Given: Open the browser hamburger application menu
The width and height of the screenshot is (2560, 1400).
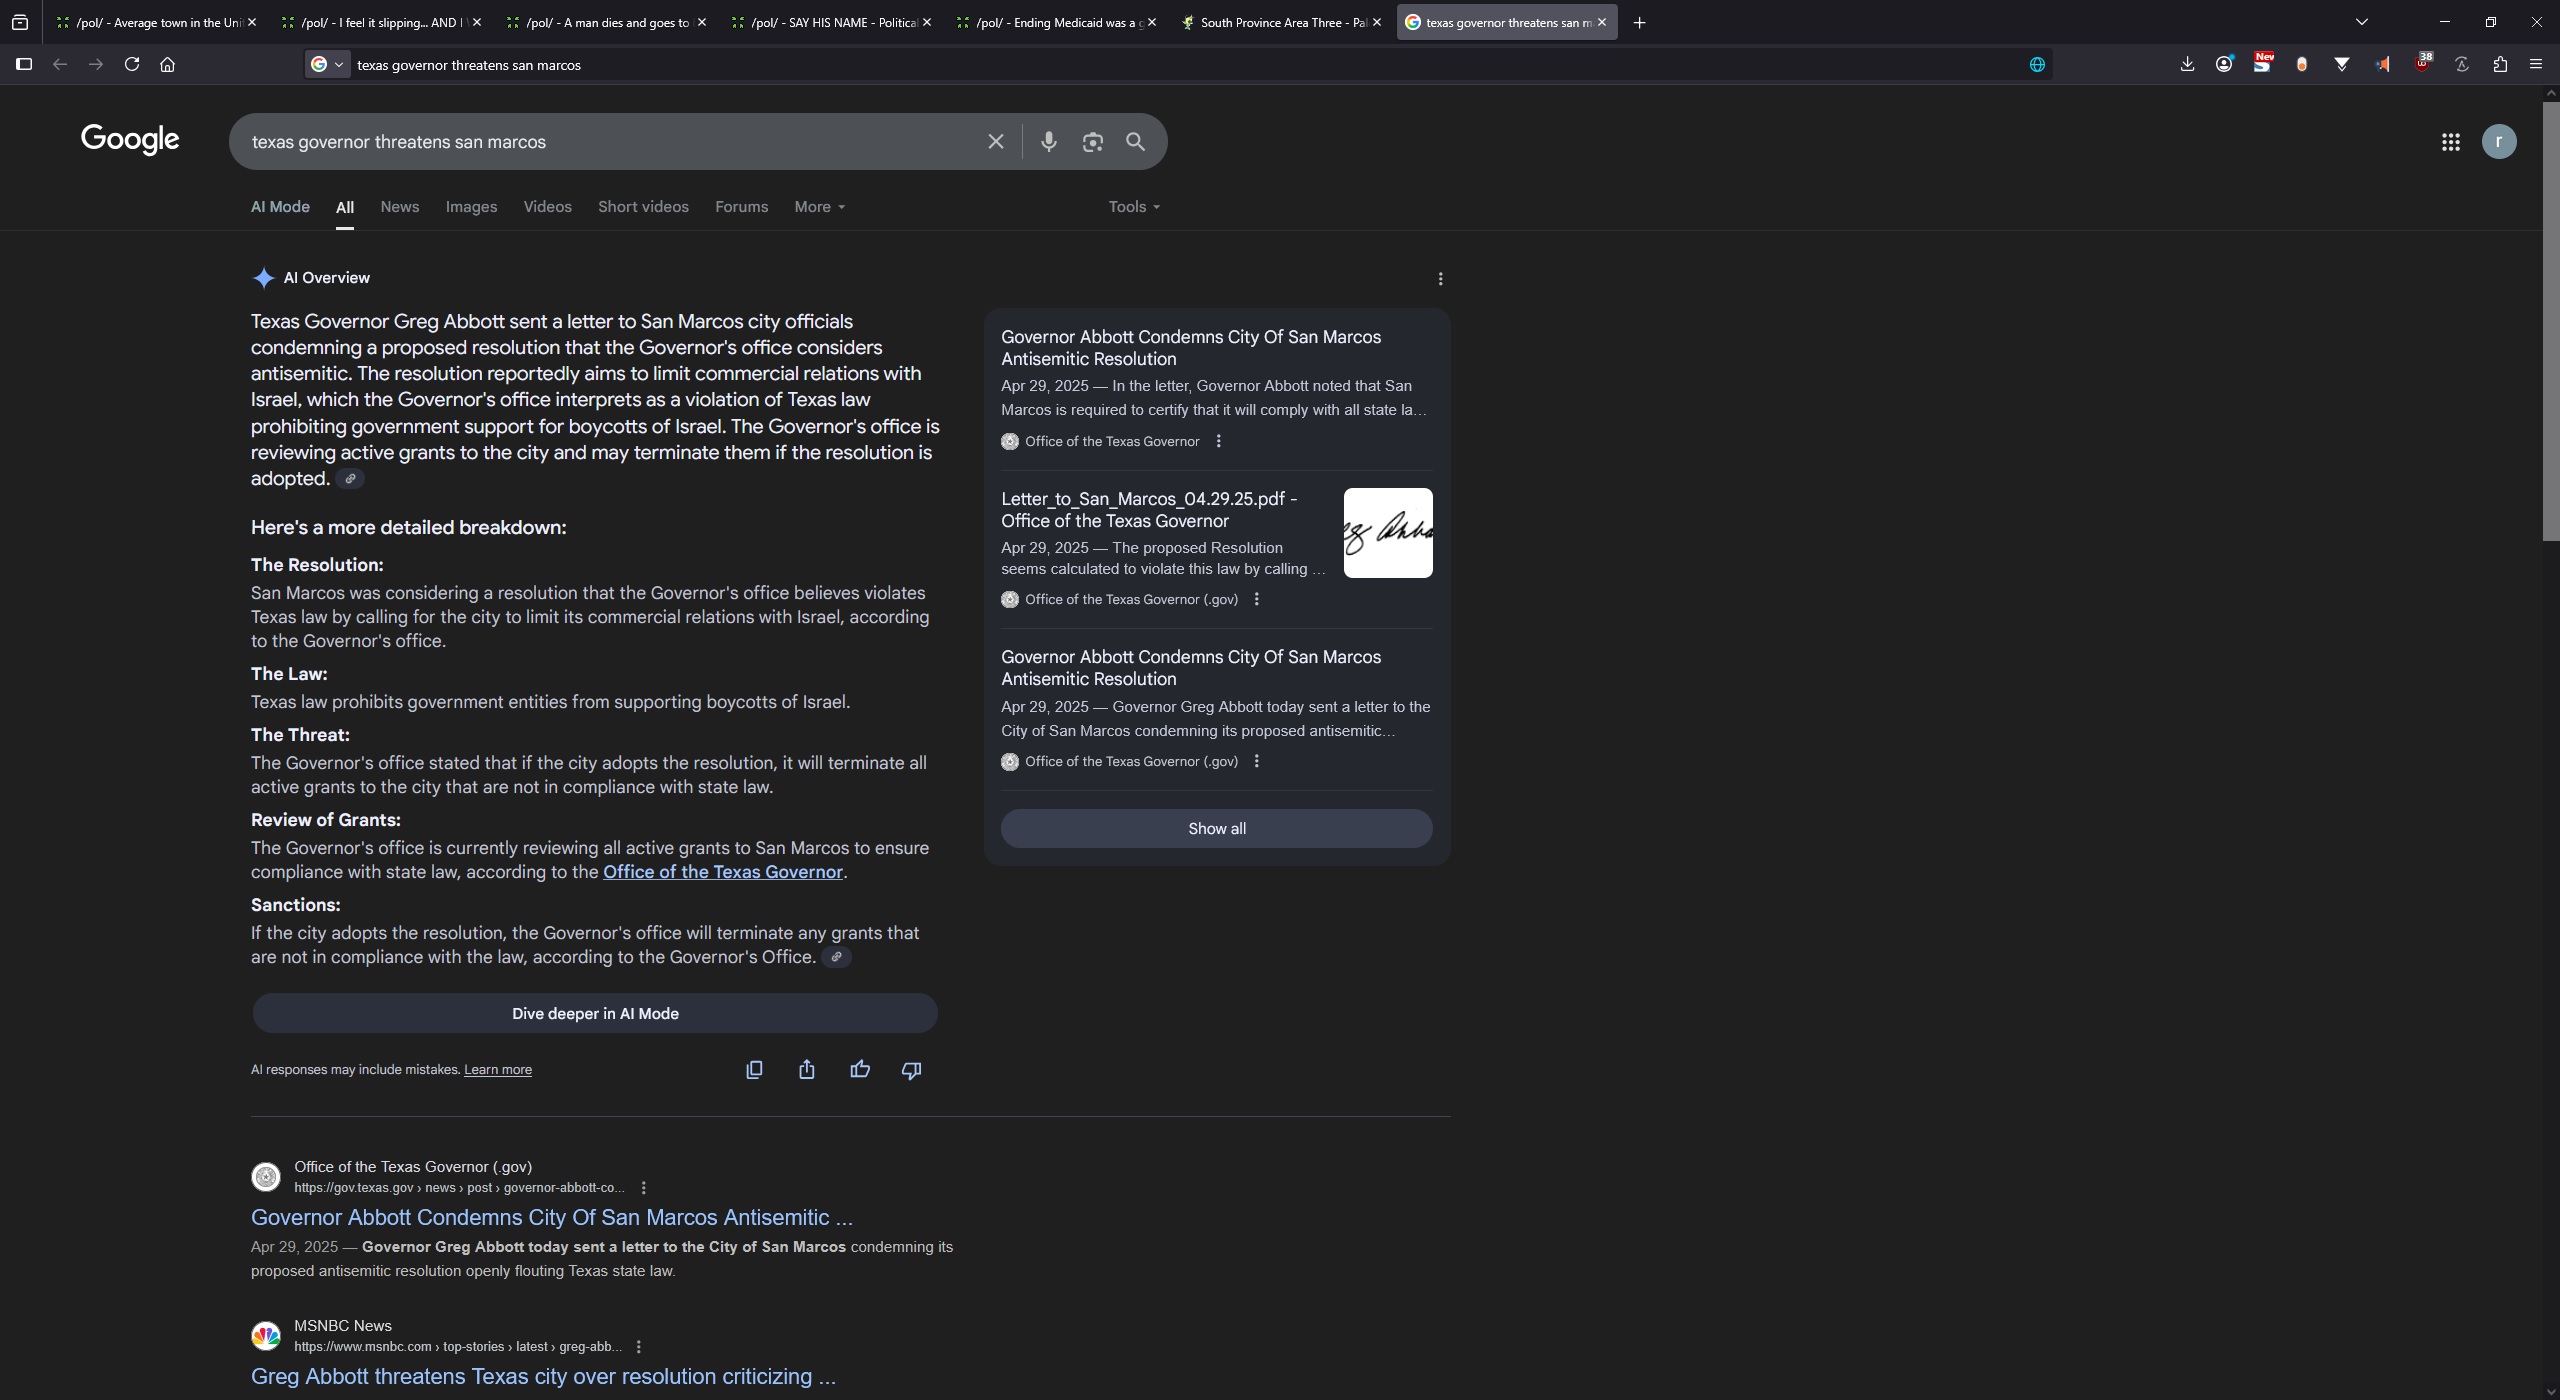Looking at the screenshot, I should click(2535, 64).
